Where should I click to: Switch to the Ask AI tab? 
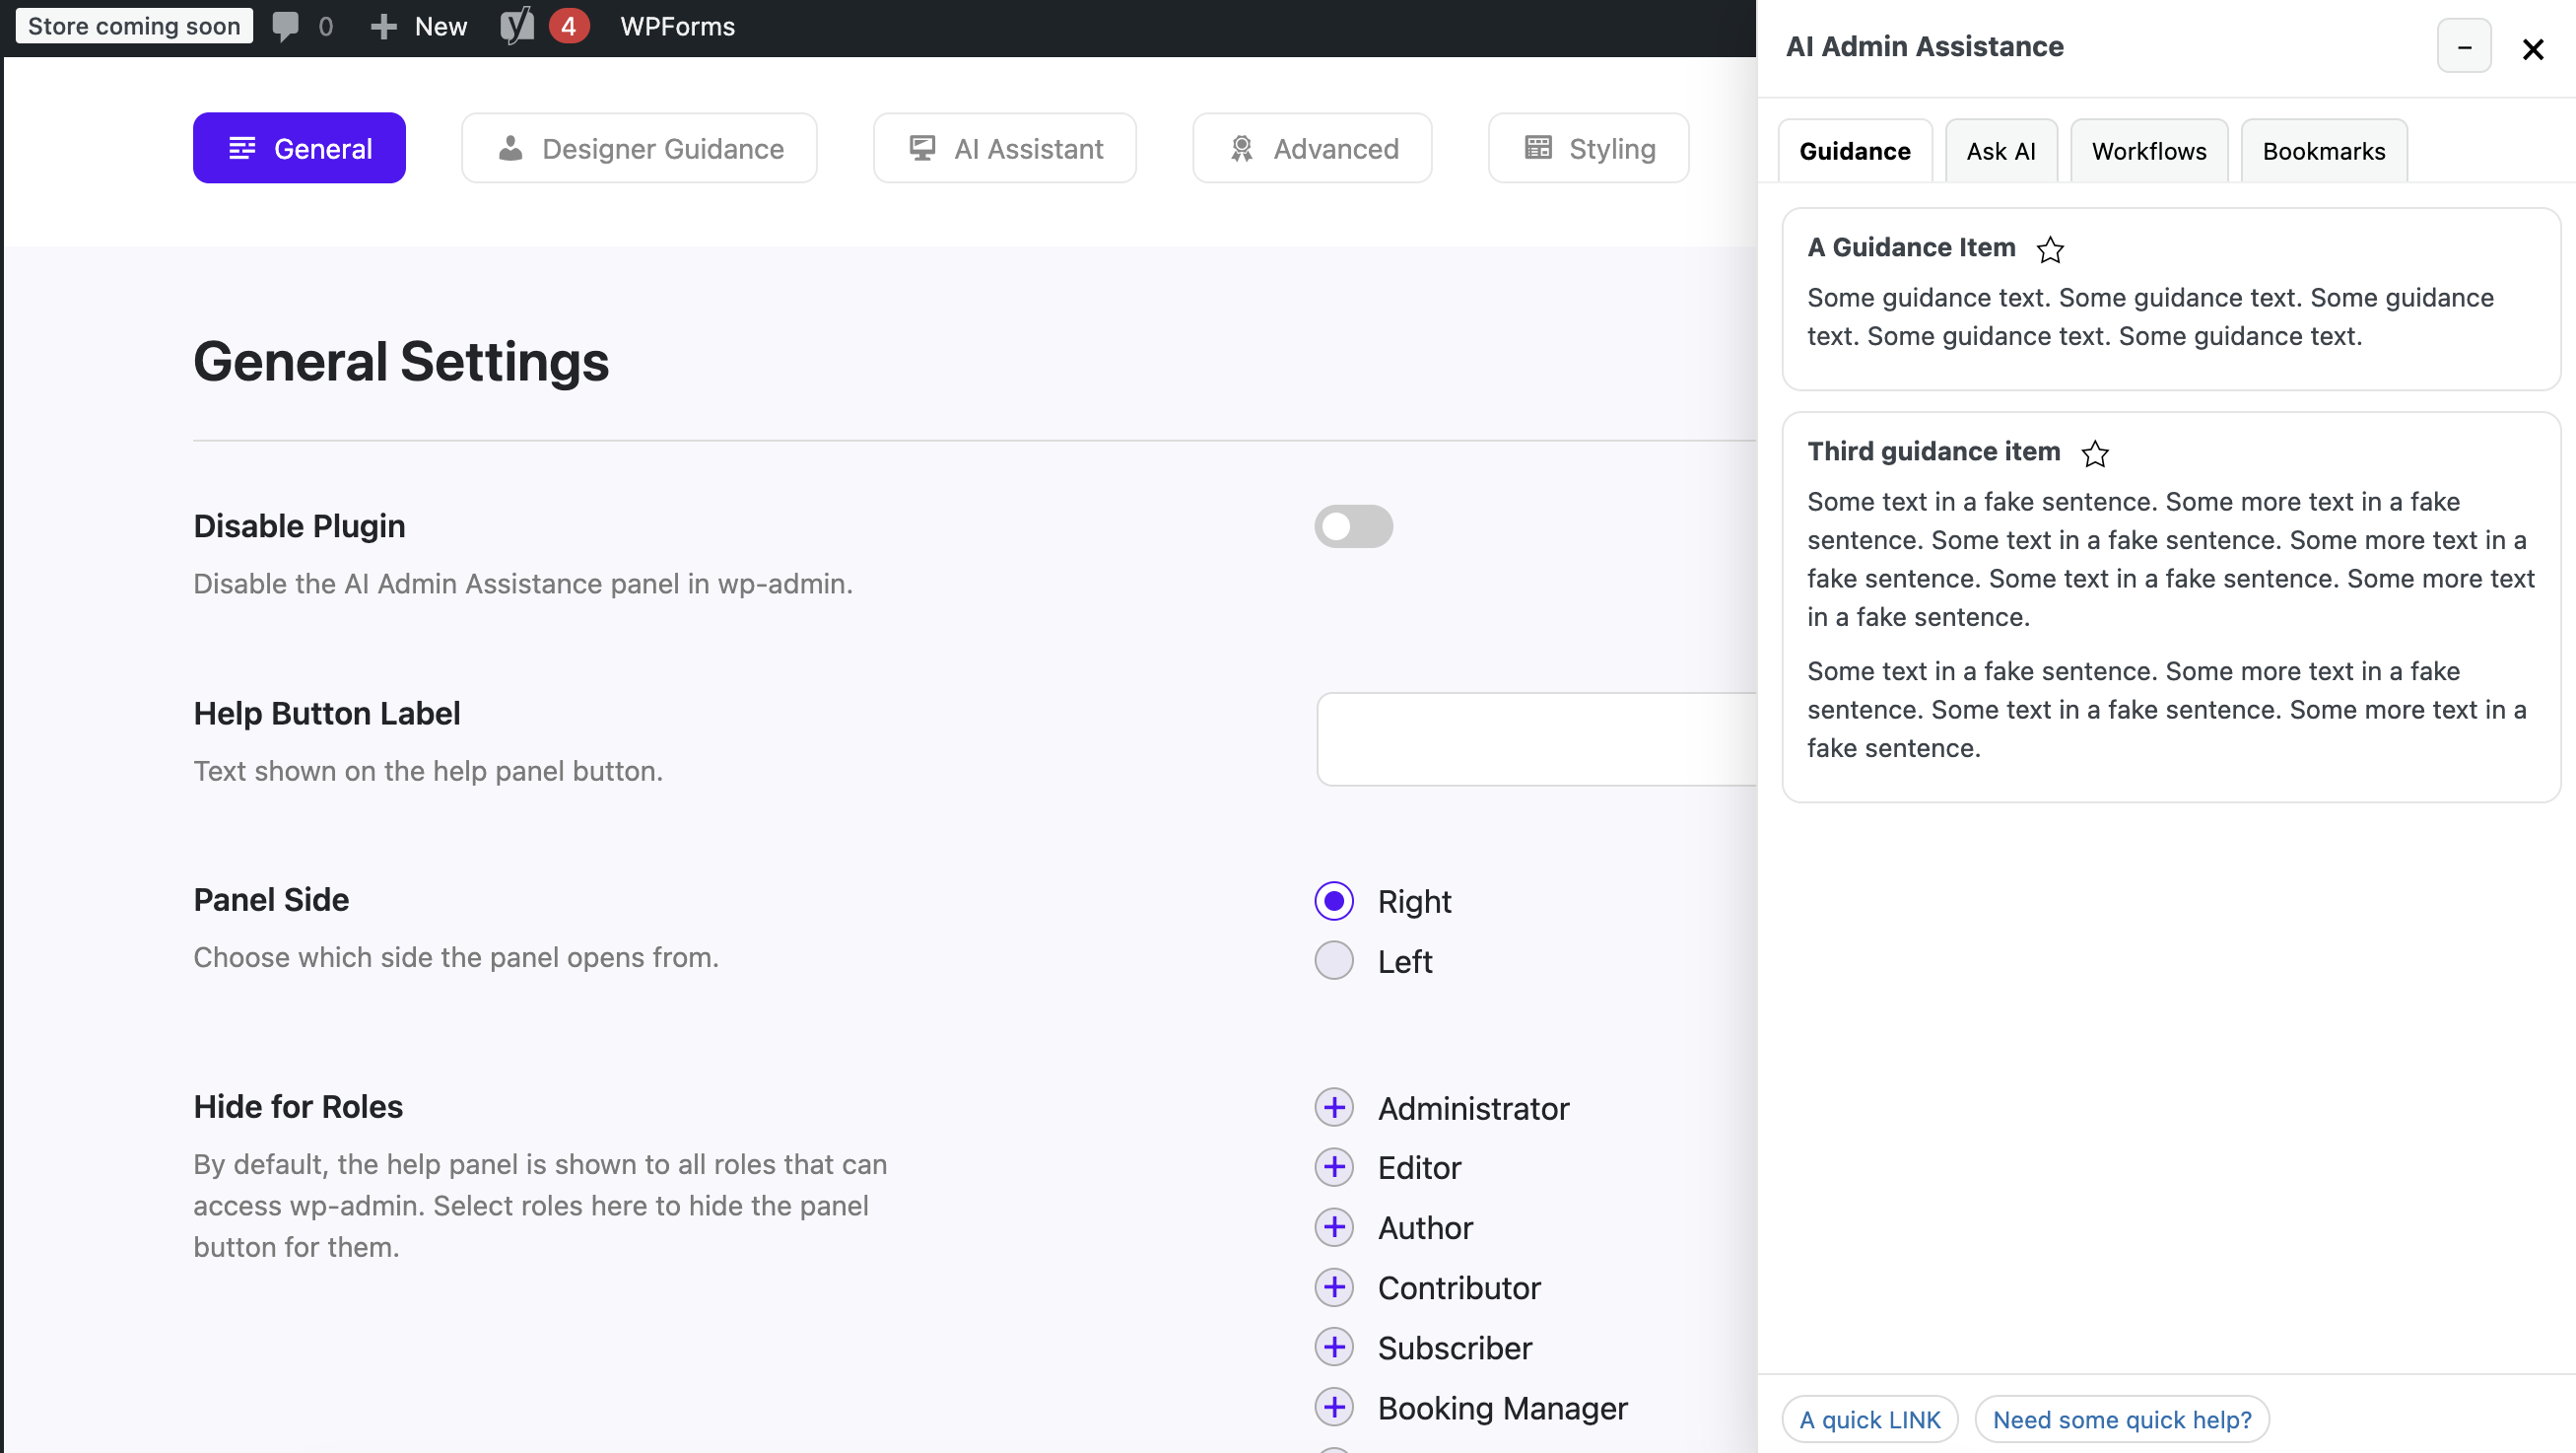click(x=2001, y=151)
